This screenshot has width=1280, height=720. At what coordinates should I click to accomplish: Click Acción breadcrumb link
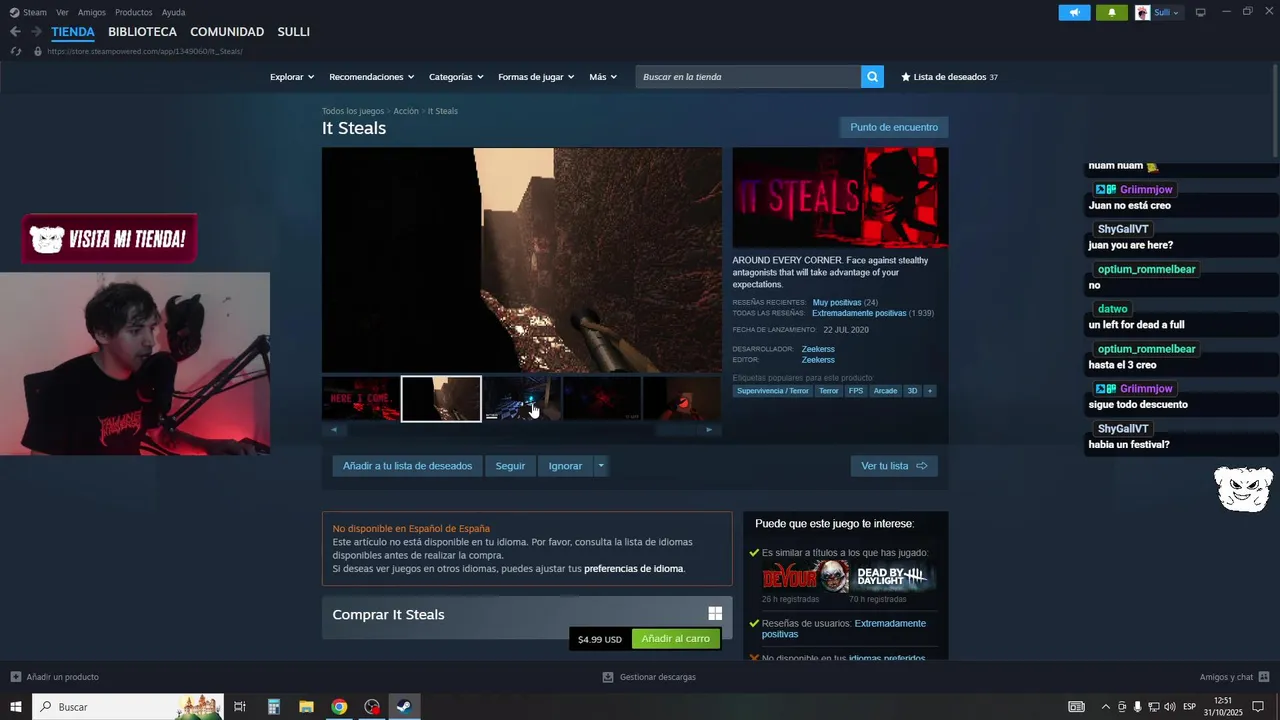coord(406,111)
